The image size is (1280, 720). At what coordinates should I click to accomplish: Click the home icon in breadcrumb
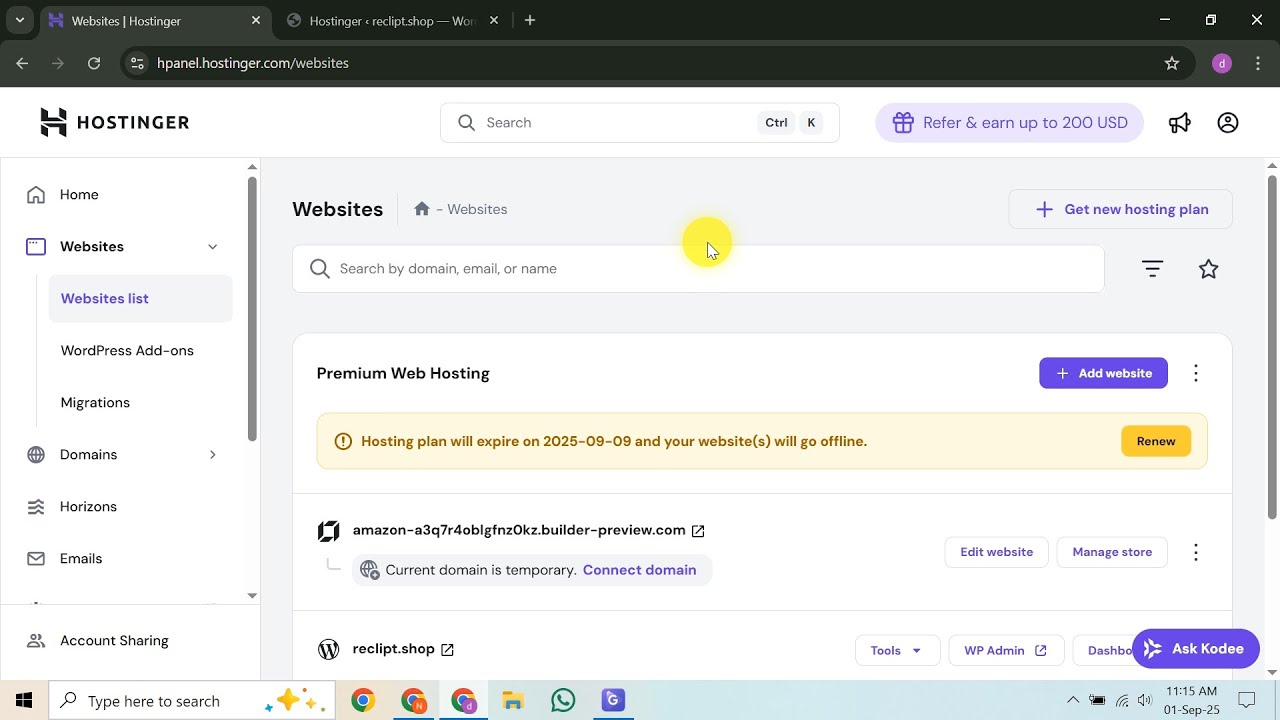tap(422, 209)
